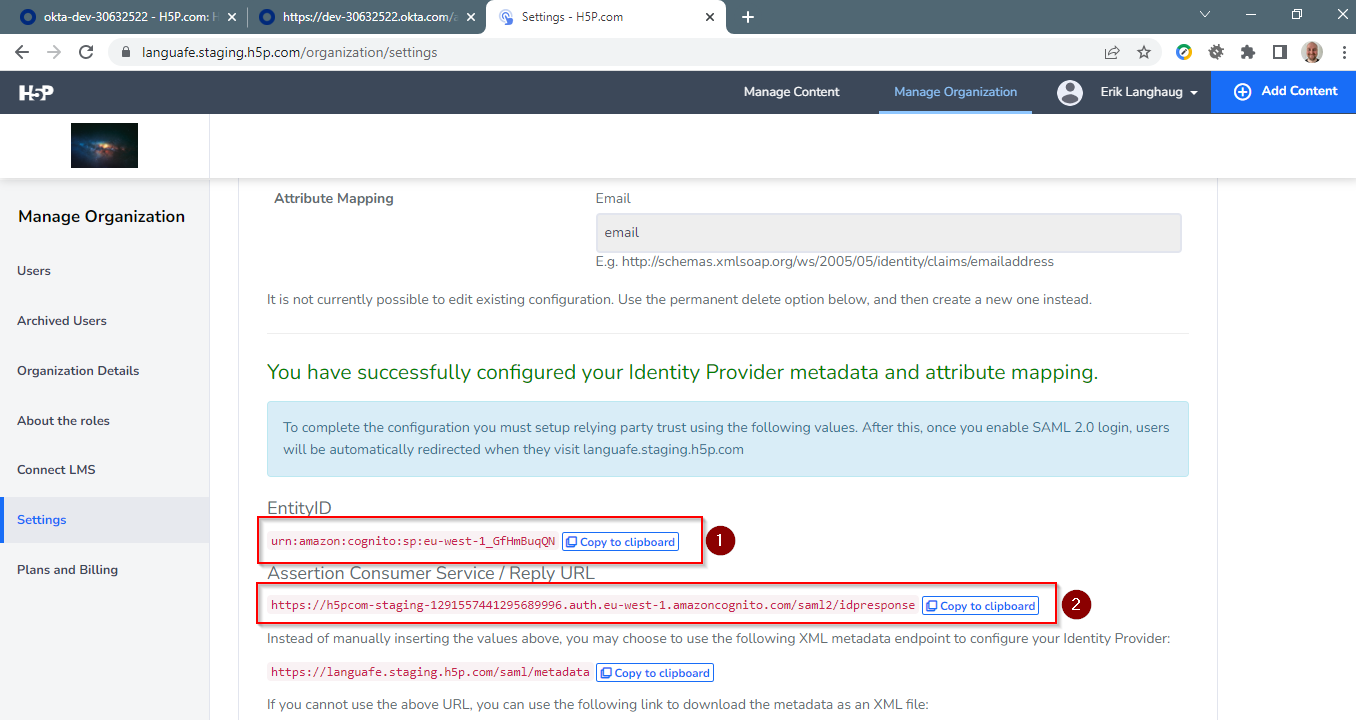Click the amazoncognito idpresponse URL text

coord(592,606)
